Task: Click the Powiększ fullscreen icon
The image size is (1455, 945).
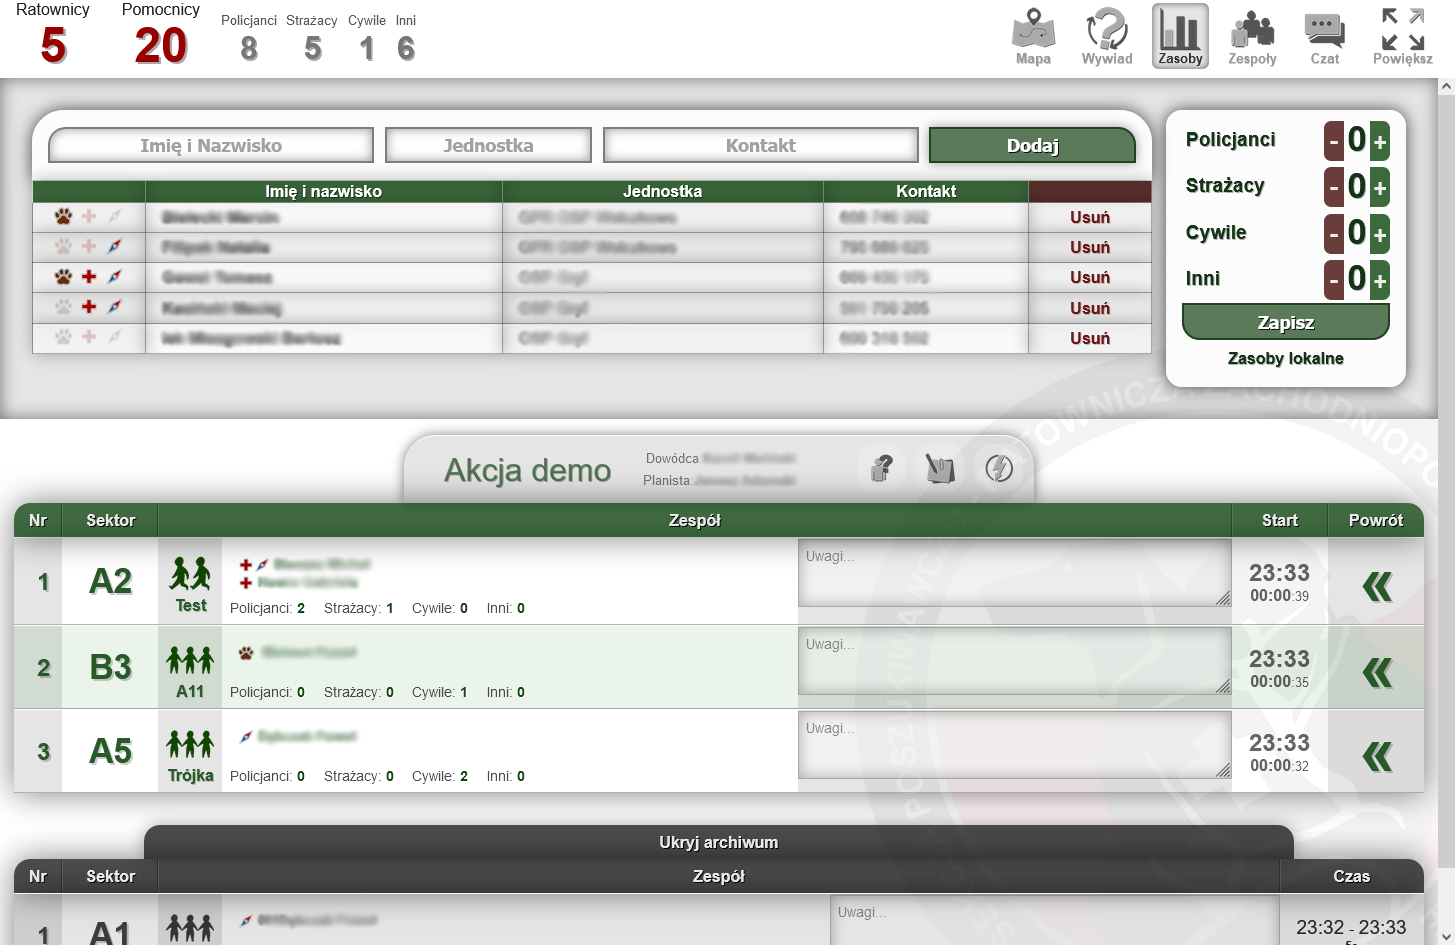Action: 1403,37
